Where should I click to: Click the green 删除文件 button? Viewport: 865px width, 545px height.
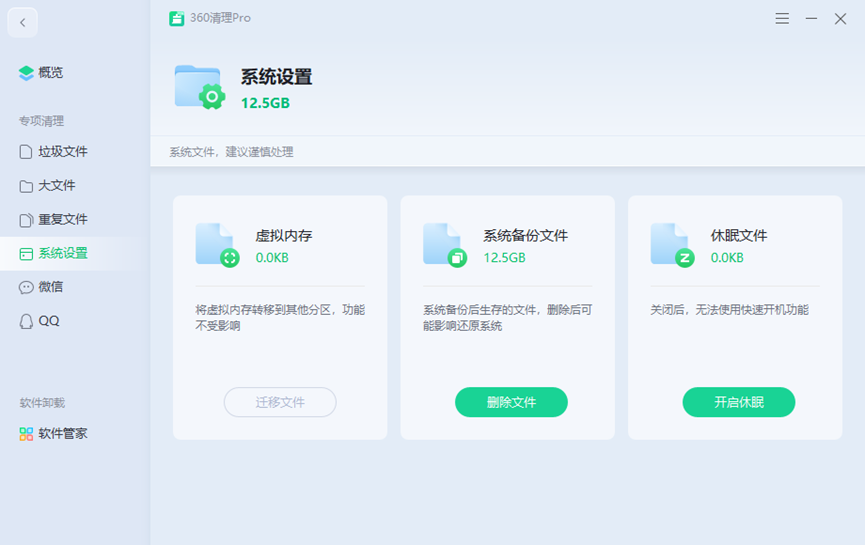(x=511, y=402)
